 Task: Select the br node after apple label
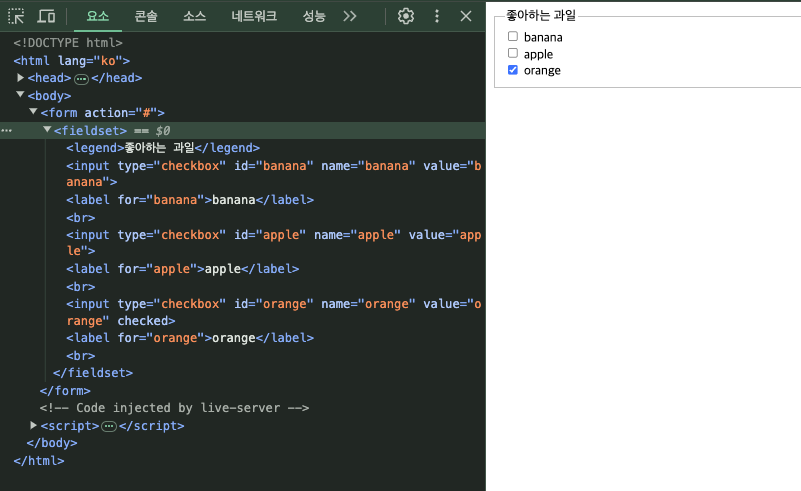(81, 287)
